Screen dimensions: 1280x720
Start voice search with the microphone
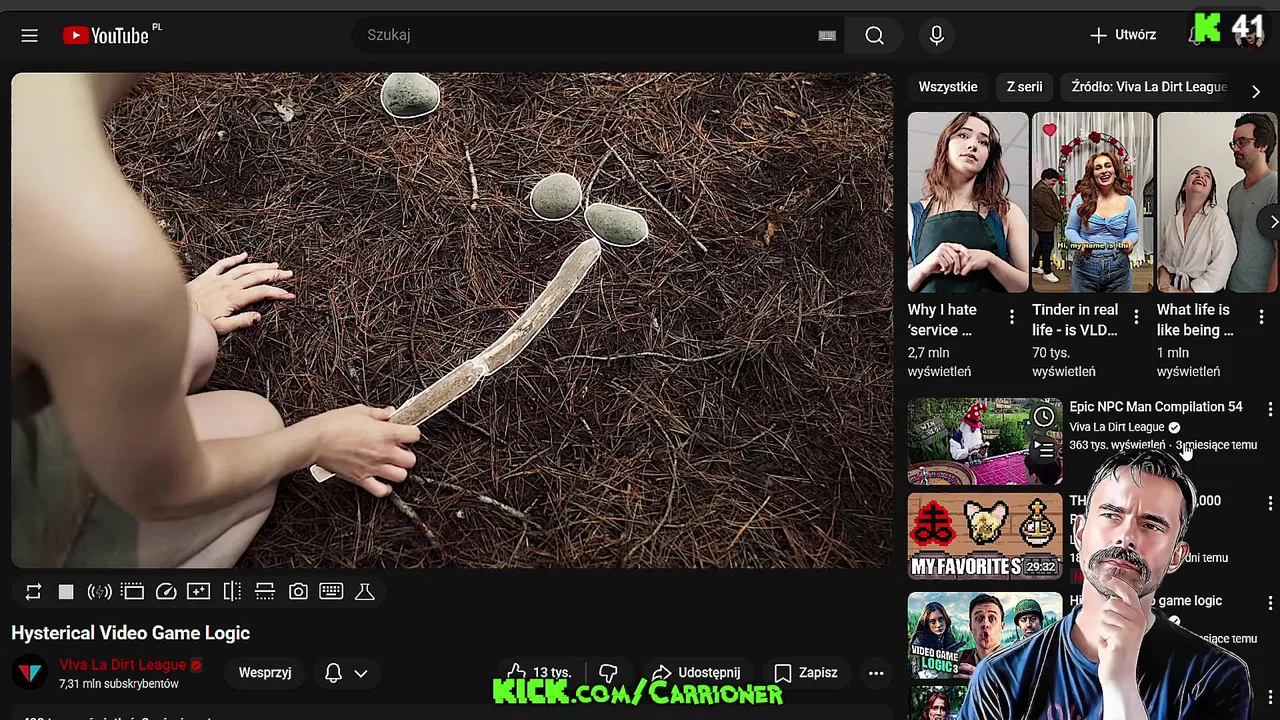click(936, 35)
